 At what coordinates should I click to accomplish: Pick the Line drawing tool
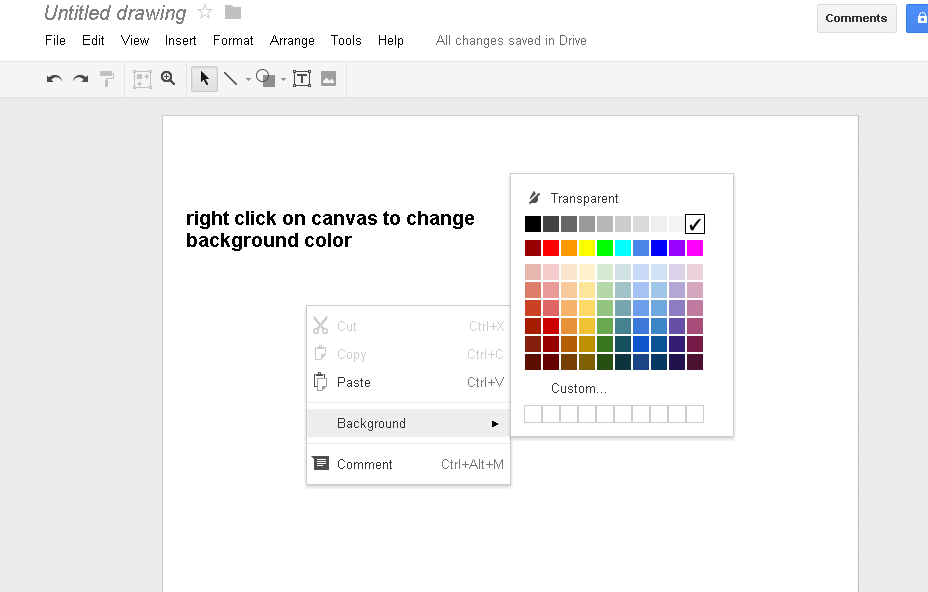pos(230,79)
